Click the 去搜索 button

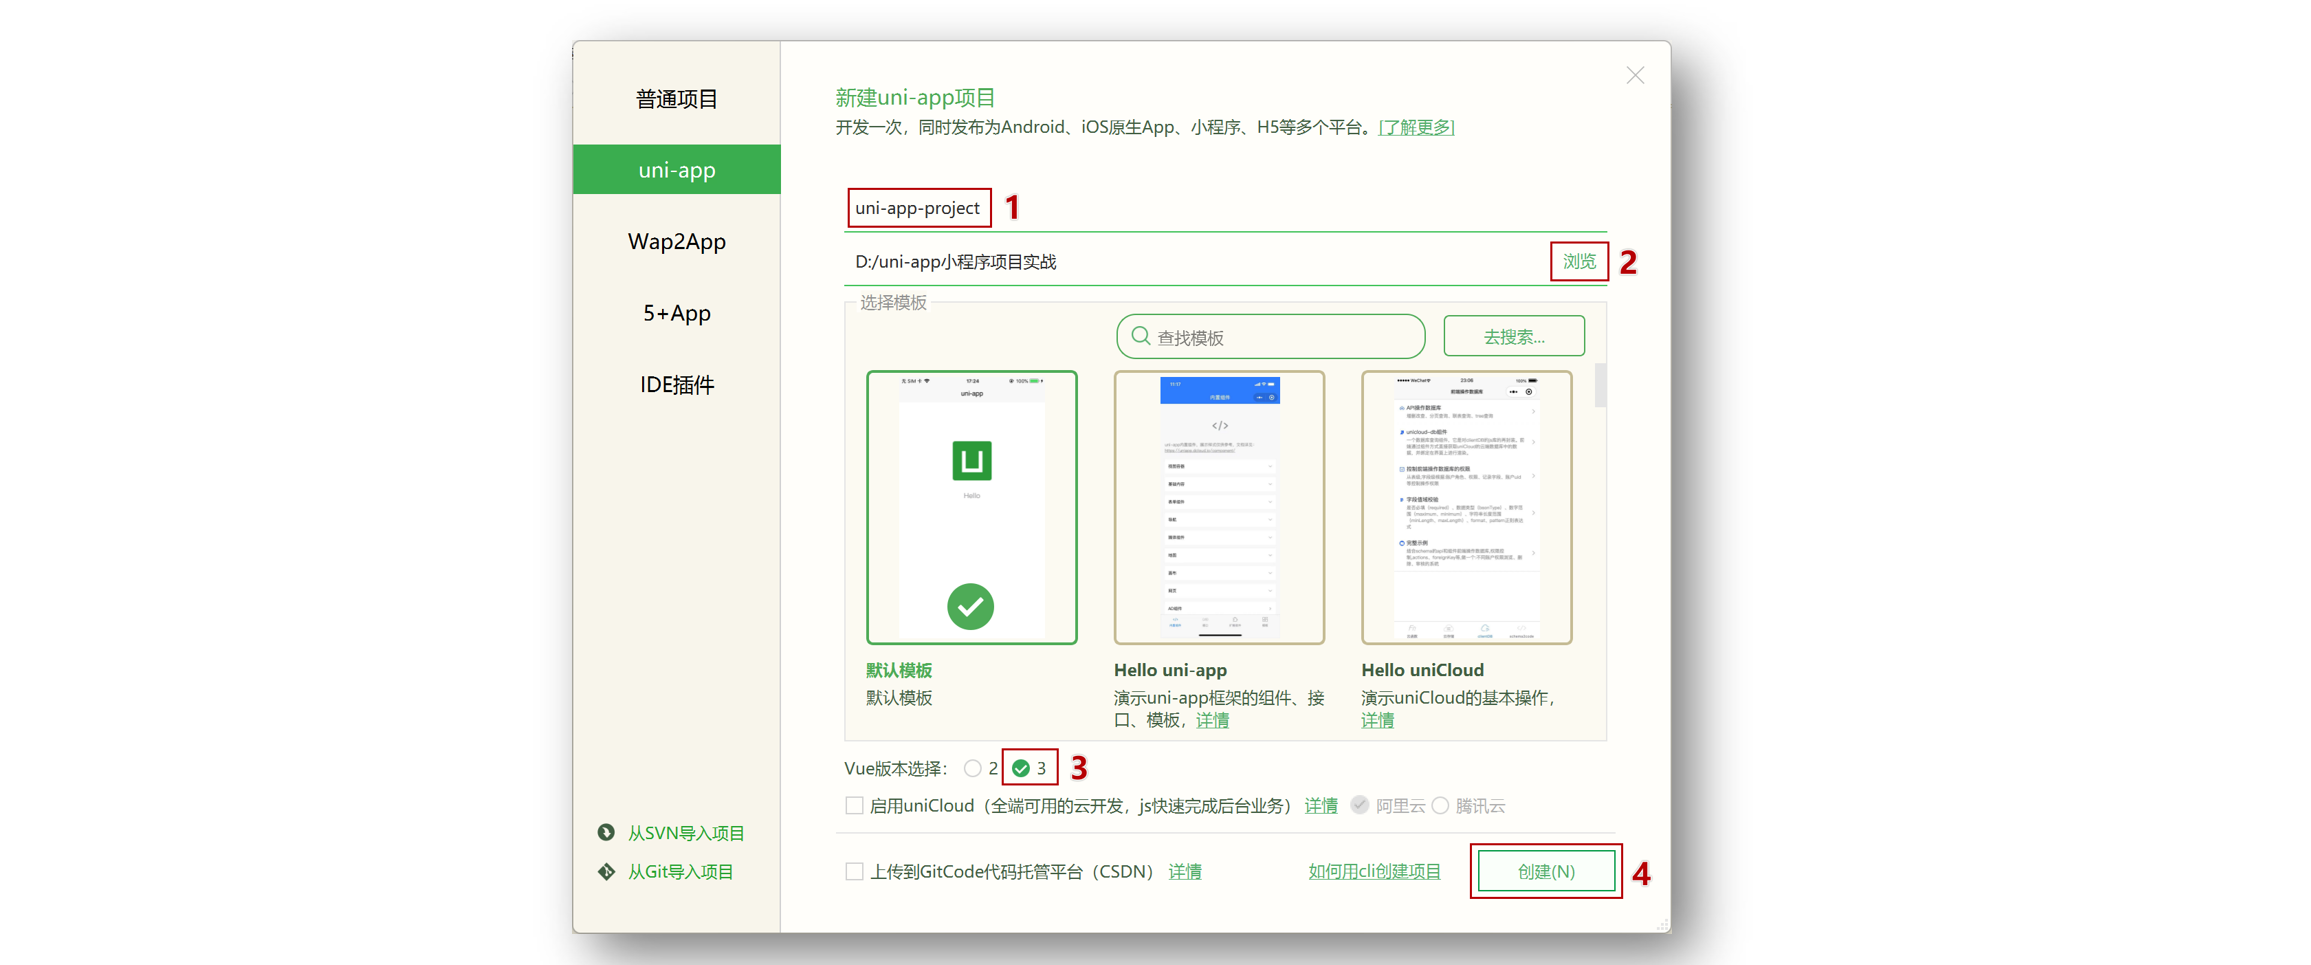(x=1513, y=336)
